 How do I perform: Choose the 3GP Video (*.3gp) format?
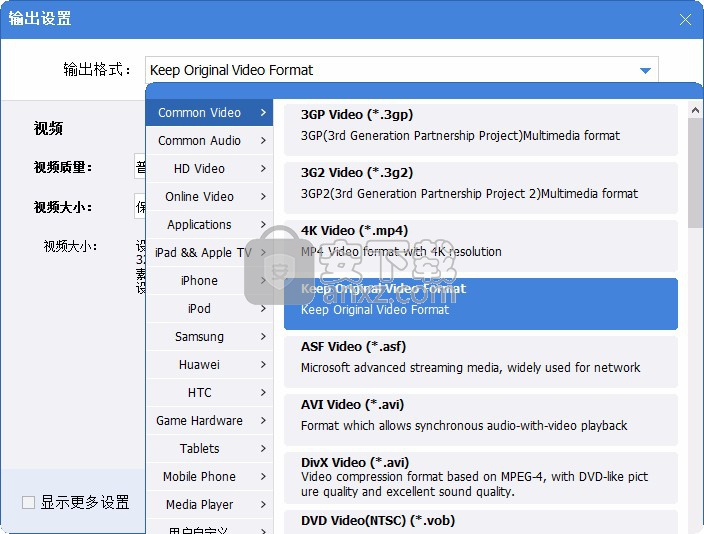(481, 130)
